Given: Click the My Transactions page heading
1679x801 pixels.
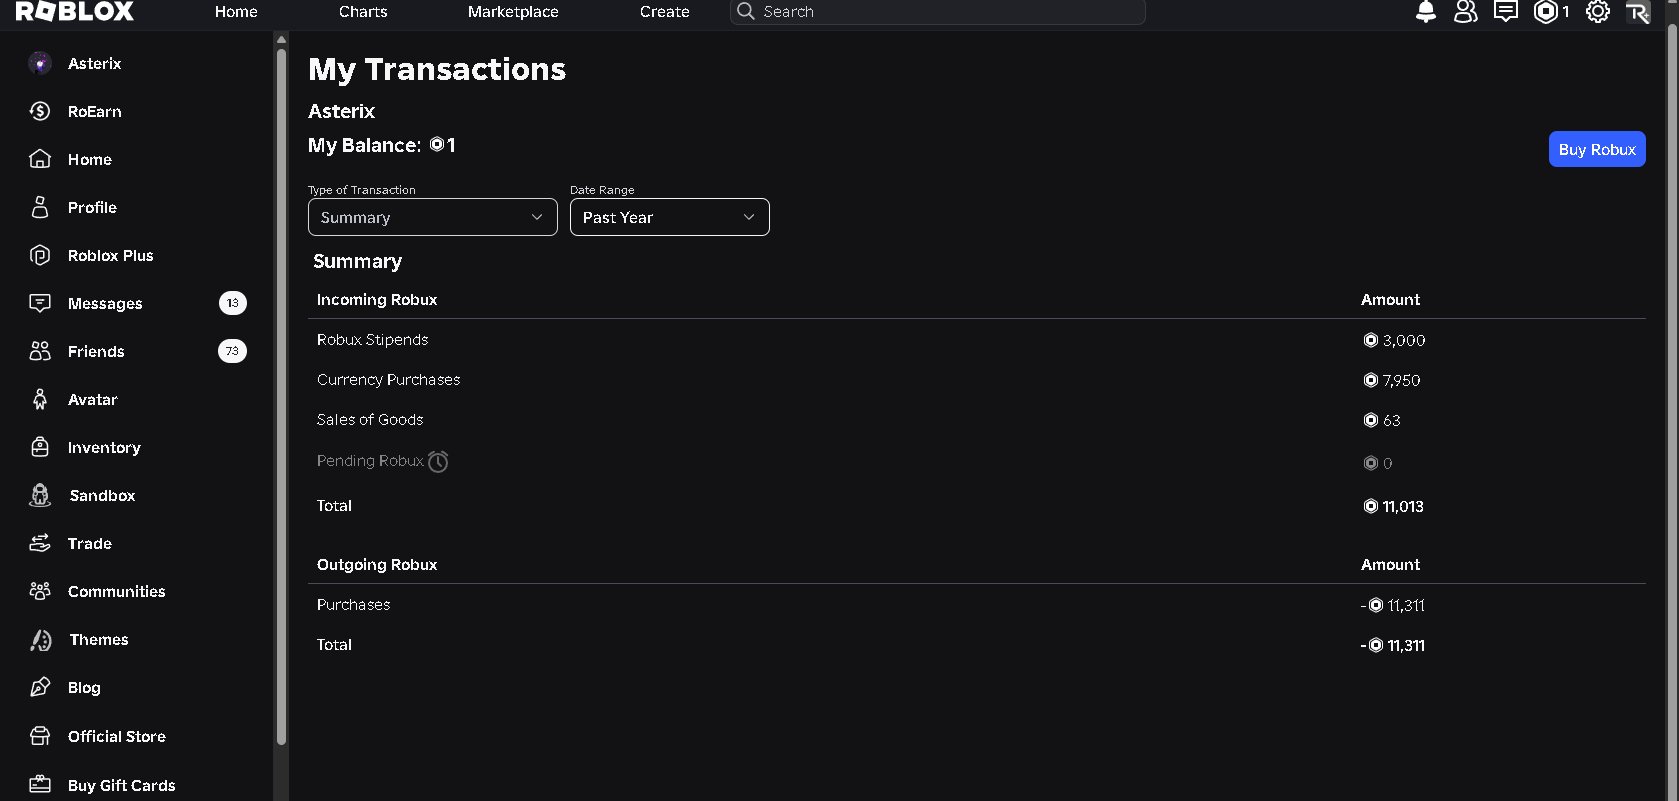Looking at the screenshot, I should (437, 69).
